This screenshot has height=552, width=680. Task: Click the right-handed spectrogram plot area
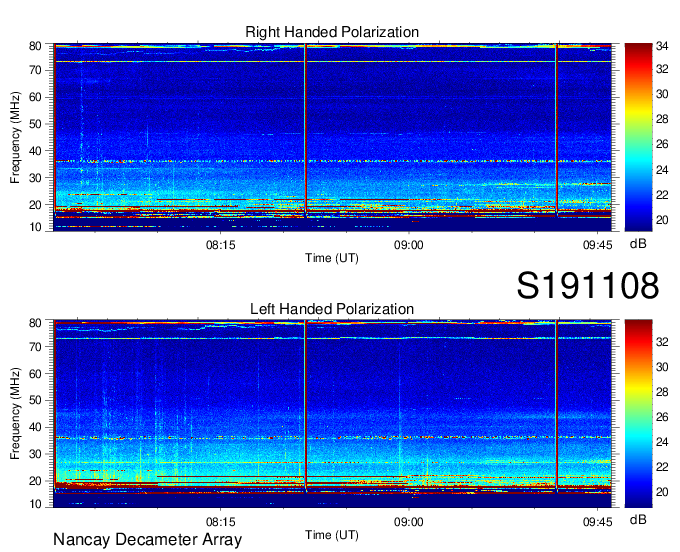click(333, 137)
